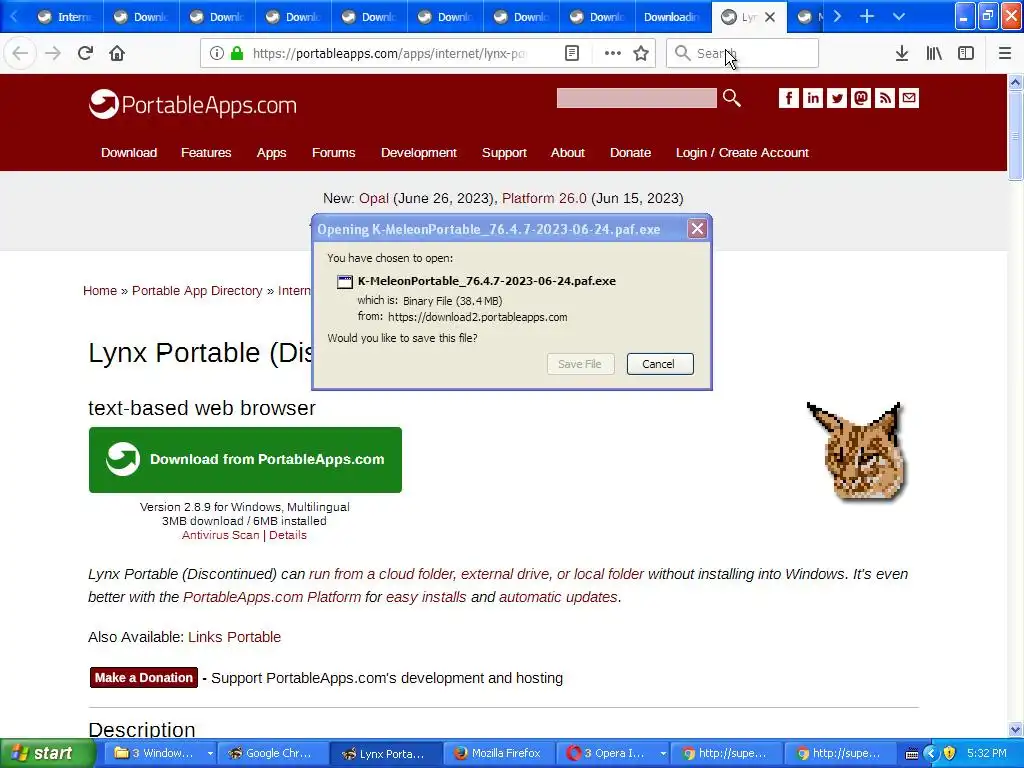Viewport: 1024px width, 768px height.
Task: Click the green padlock security icon
Action: coord(237,53)
